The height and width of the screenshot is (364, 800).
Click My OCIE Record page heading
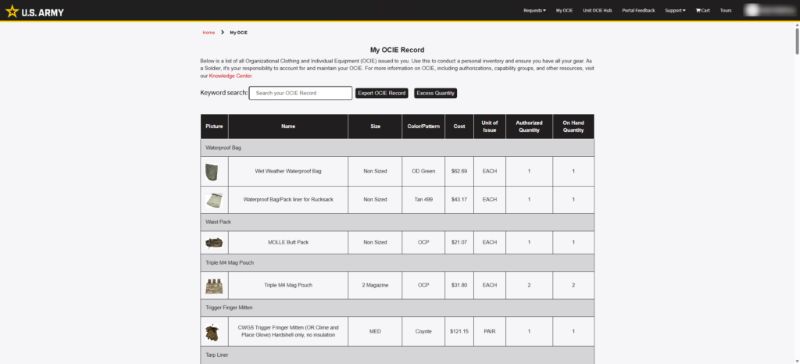[x=397, y=50]
